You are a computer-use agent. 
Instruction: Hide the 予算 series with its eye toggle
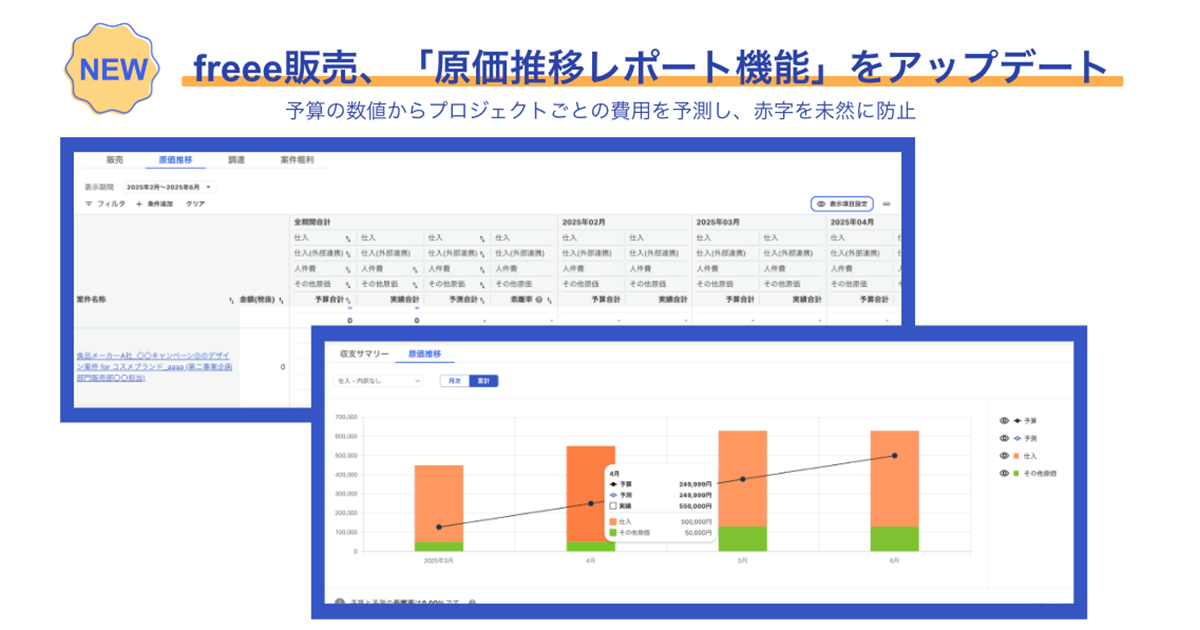(1003, 421)
